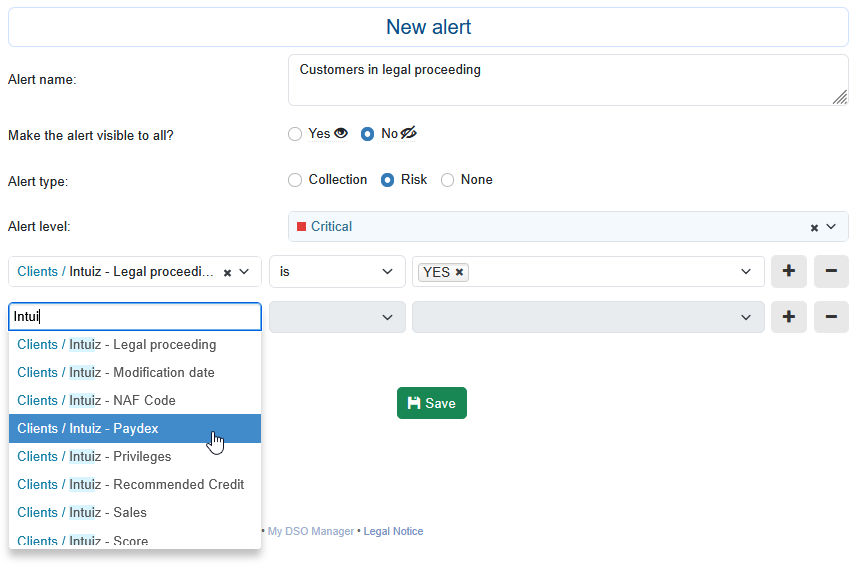Choose Collection alert type
Image resolution: width=859 pixels, height=570 pixels.
pos(295,180)
